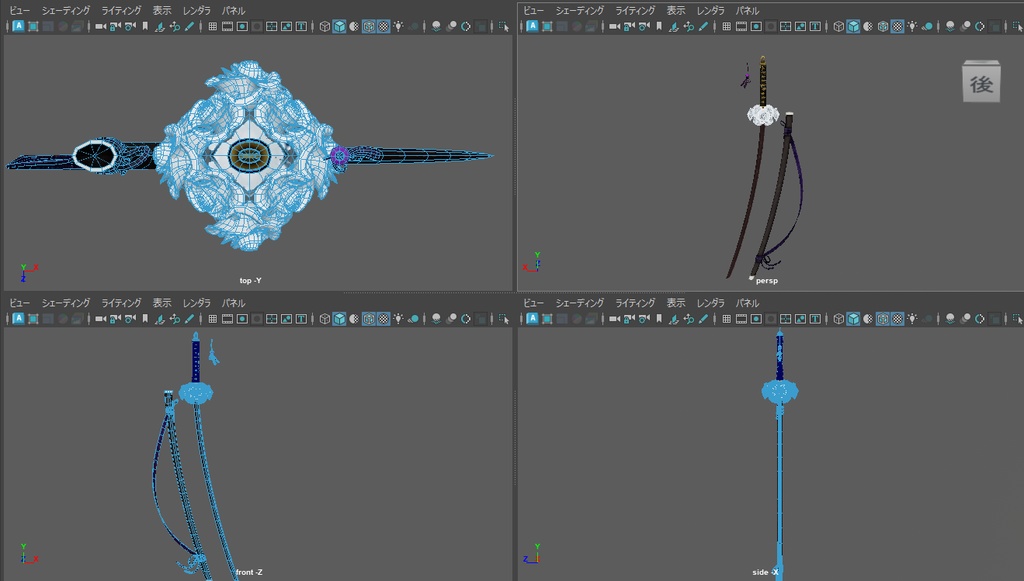Enable 2D pan/zoom in side viewport
This screenshot has width=1024, height=581.
(x=687, y=319)
